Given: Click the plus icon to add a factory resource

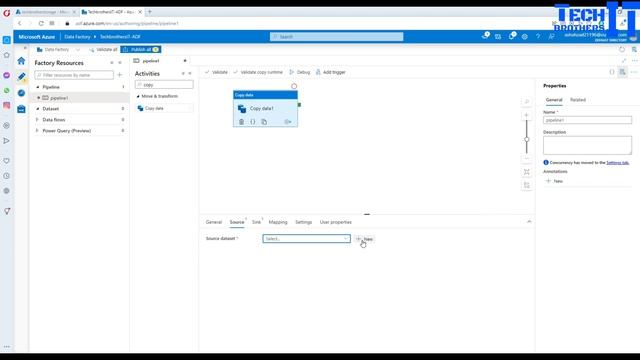Looking at the screenshot, I should click(120, 75).
